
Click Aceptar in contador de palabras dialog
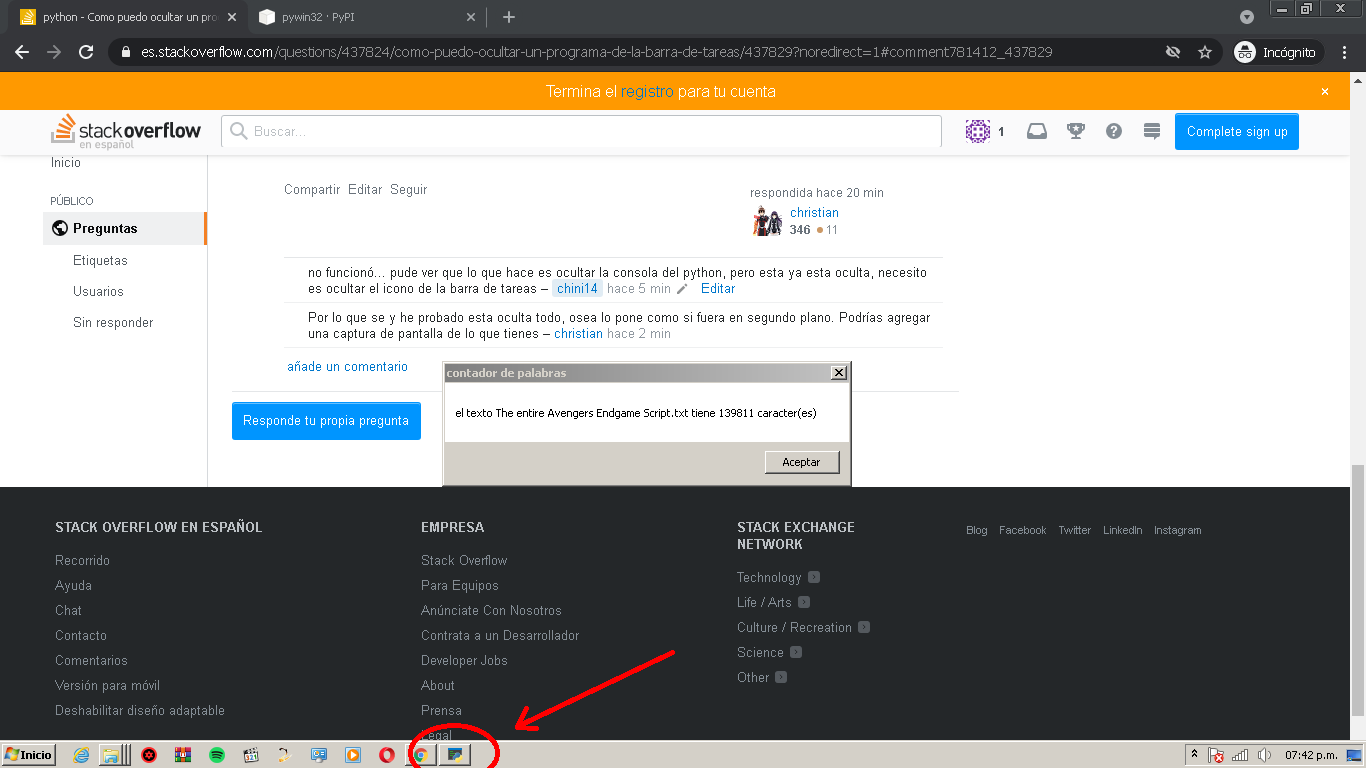click(x=801, y=462)
